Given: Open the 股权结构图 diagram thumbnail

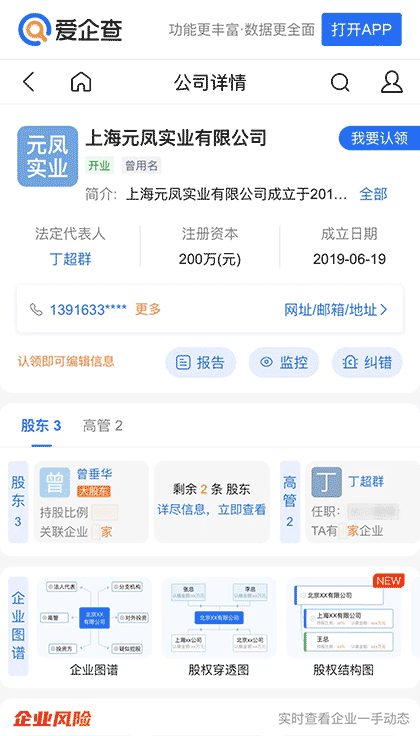Looking at the screenshot, I should 344,617.
